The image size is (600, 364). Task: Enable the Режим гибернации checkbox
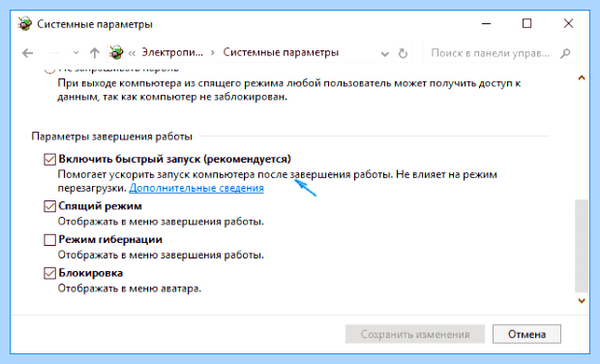pyautogui.click(x=50, y=240)
